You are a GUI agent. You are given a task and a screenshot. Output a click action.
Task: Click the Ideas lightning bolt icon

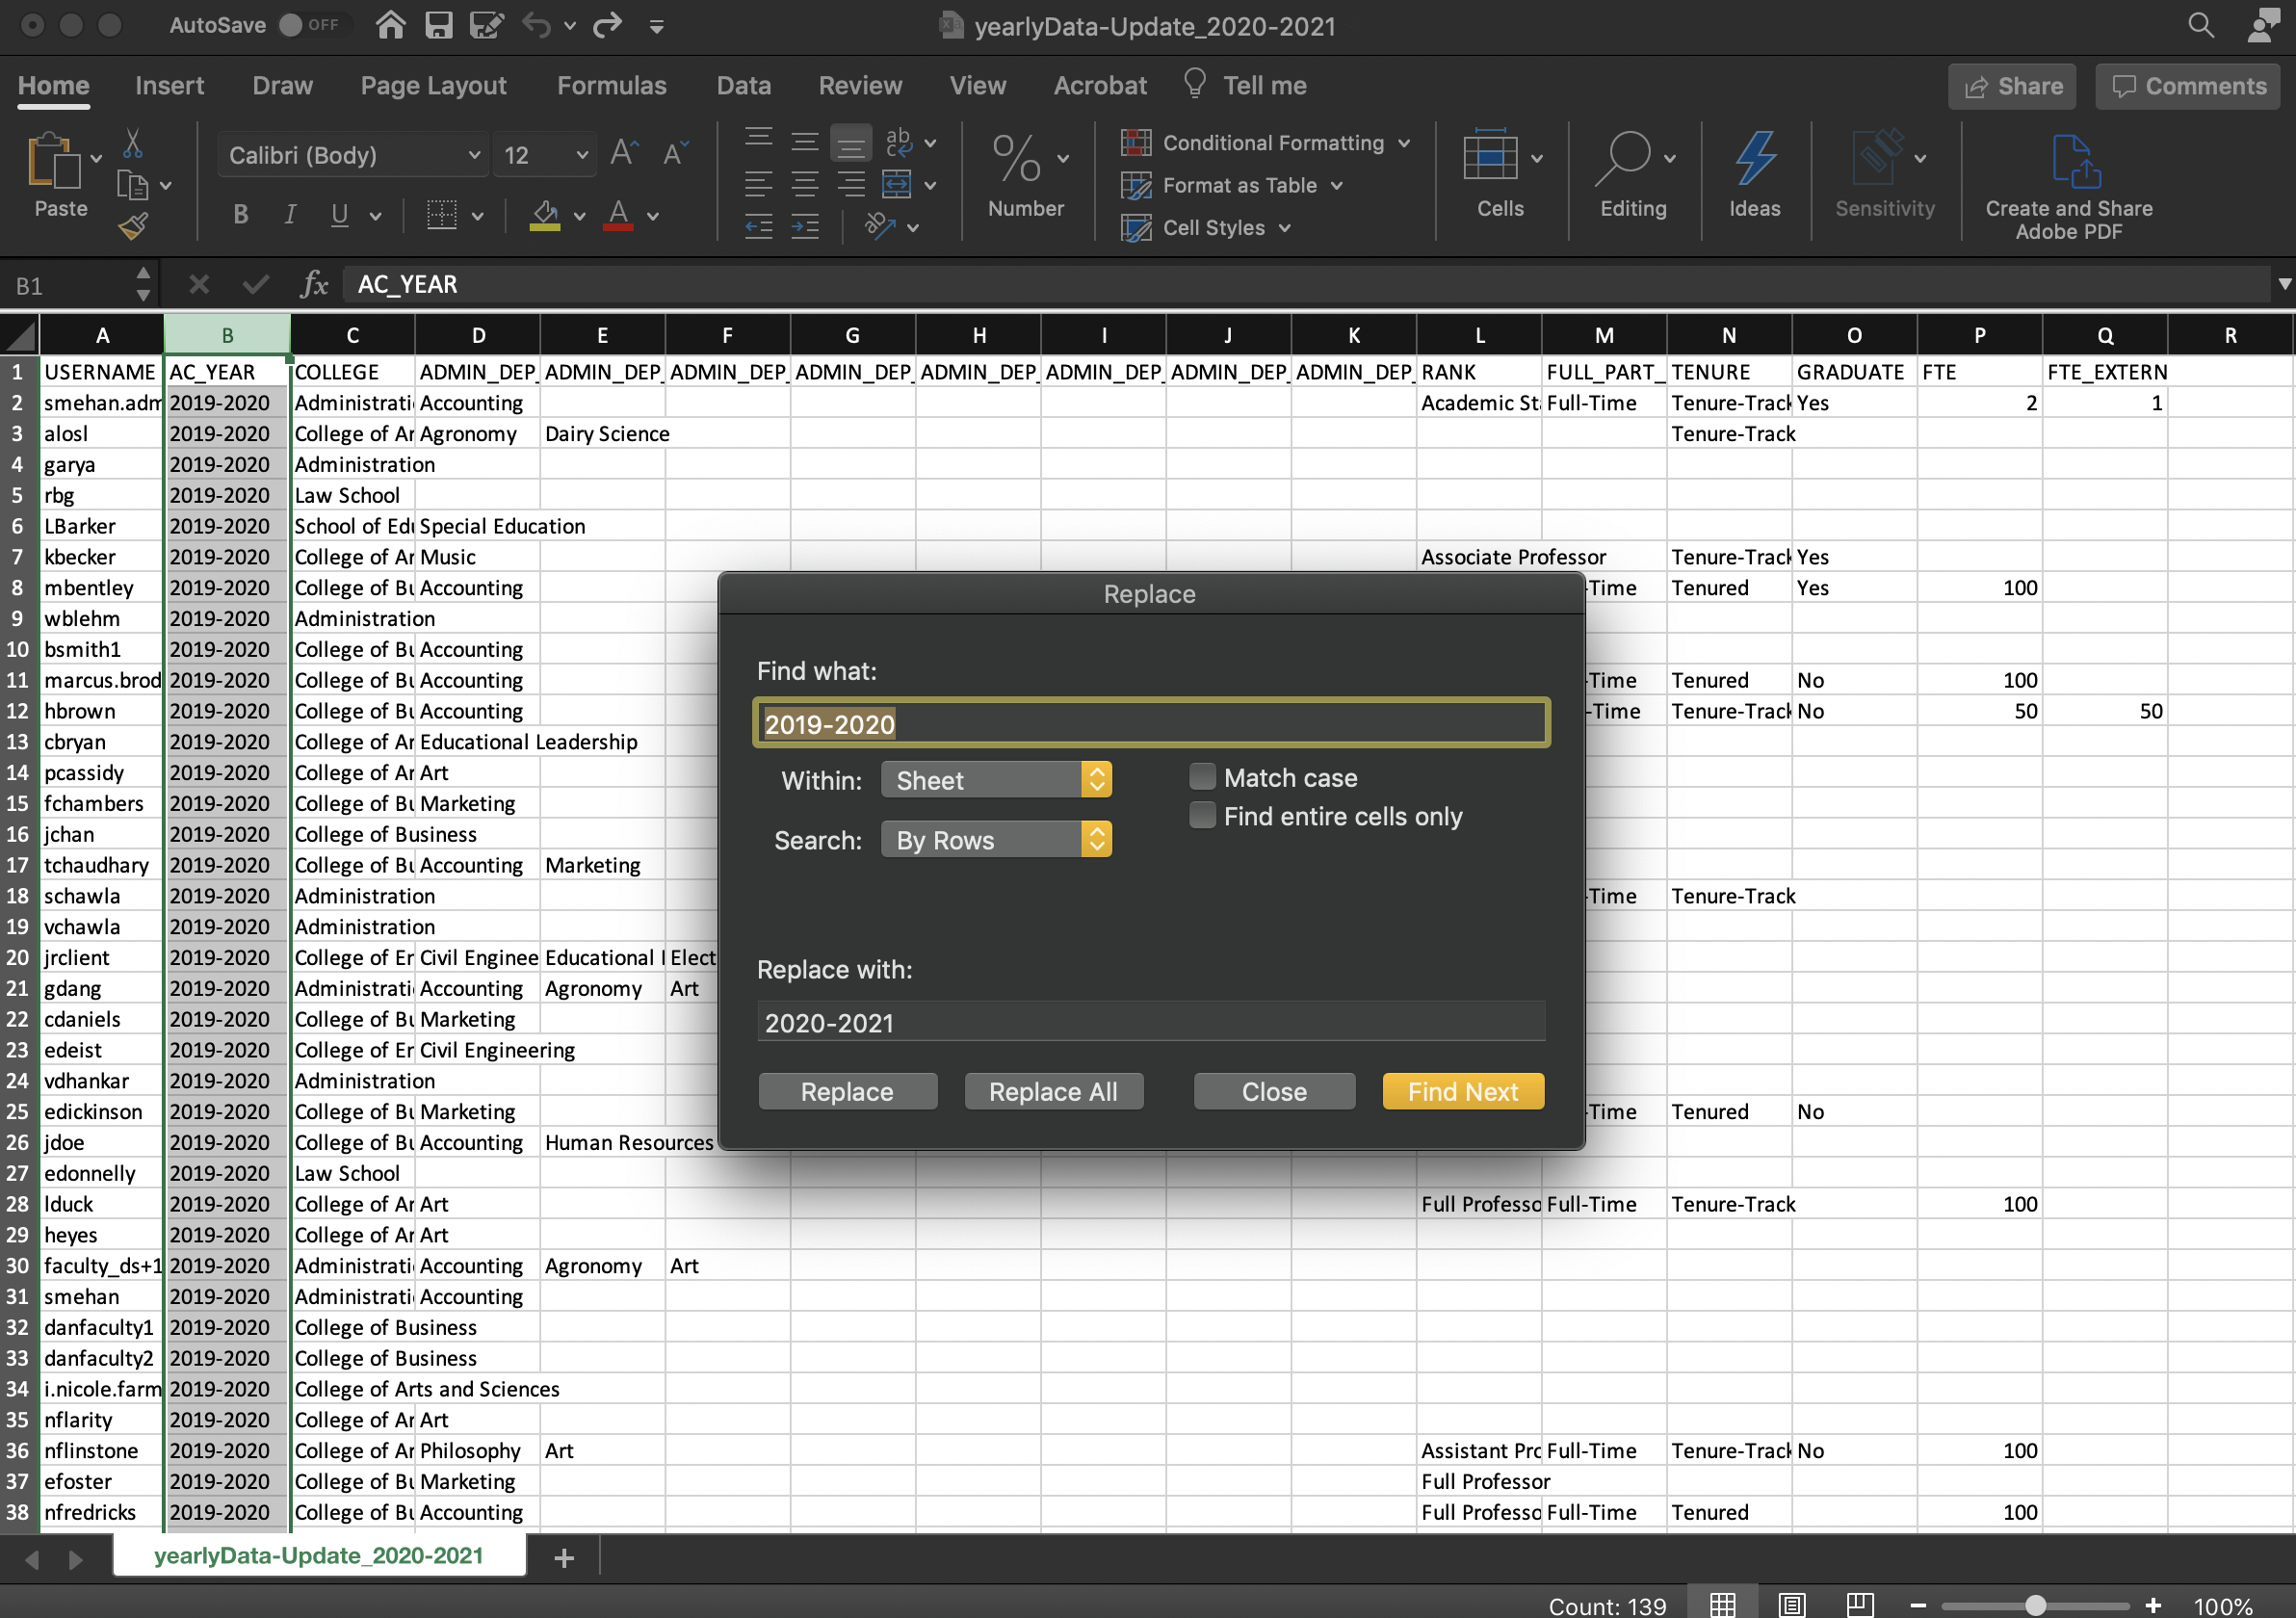(1755, 160)
